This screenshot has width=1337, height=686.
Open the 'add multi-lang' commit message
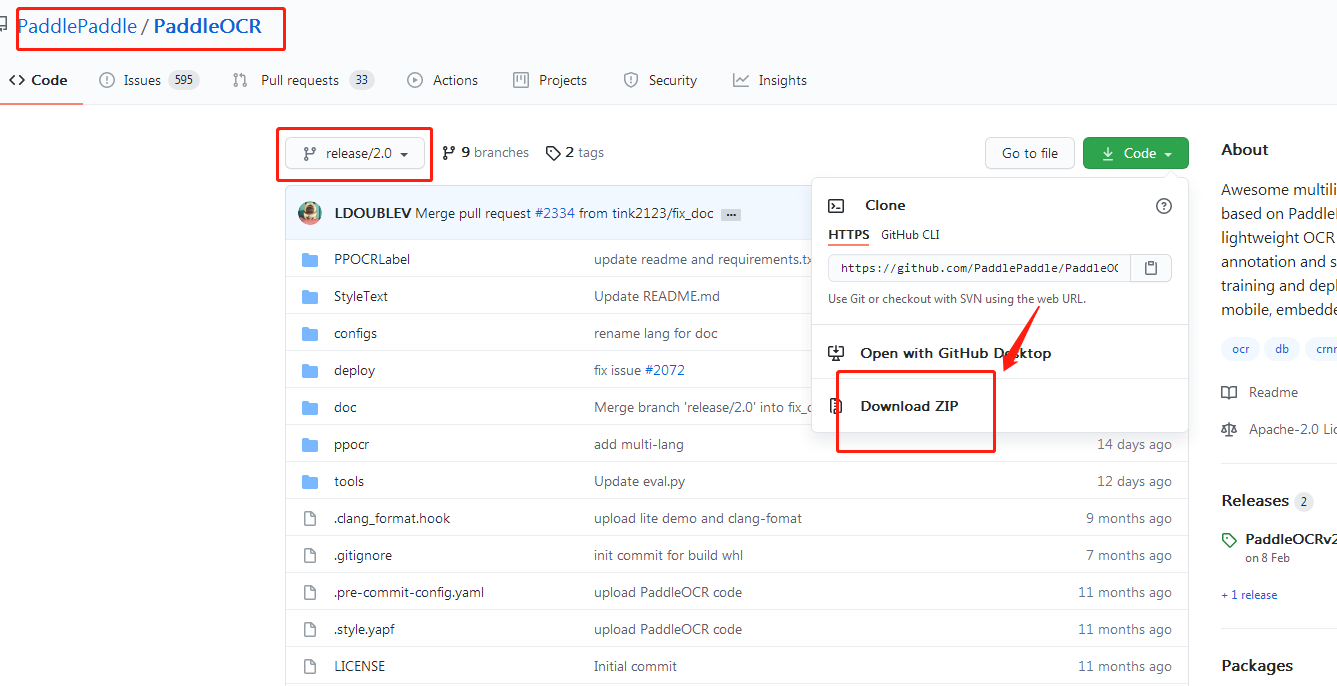pos(639,444)
